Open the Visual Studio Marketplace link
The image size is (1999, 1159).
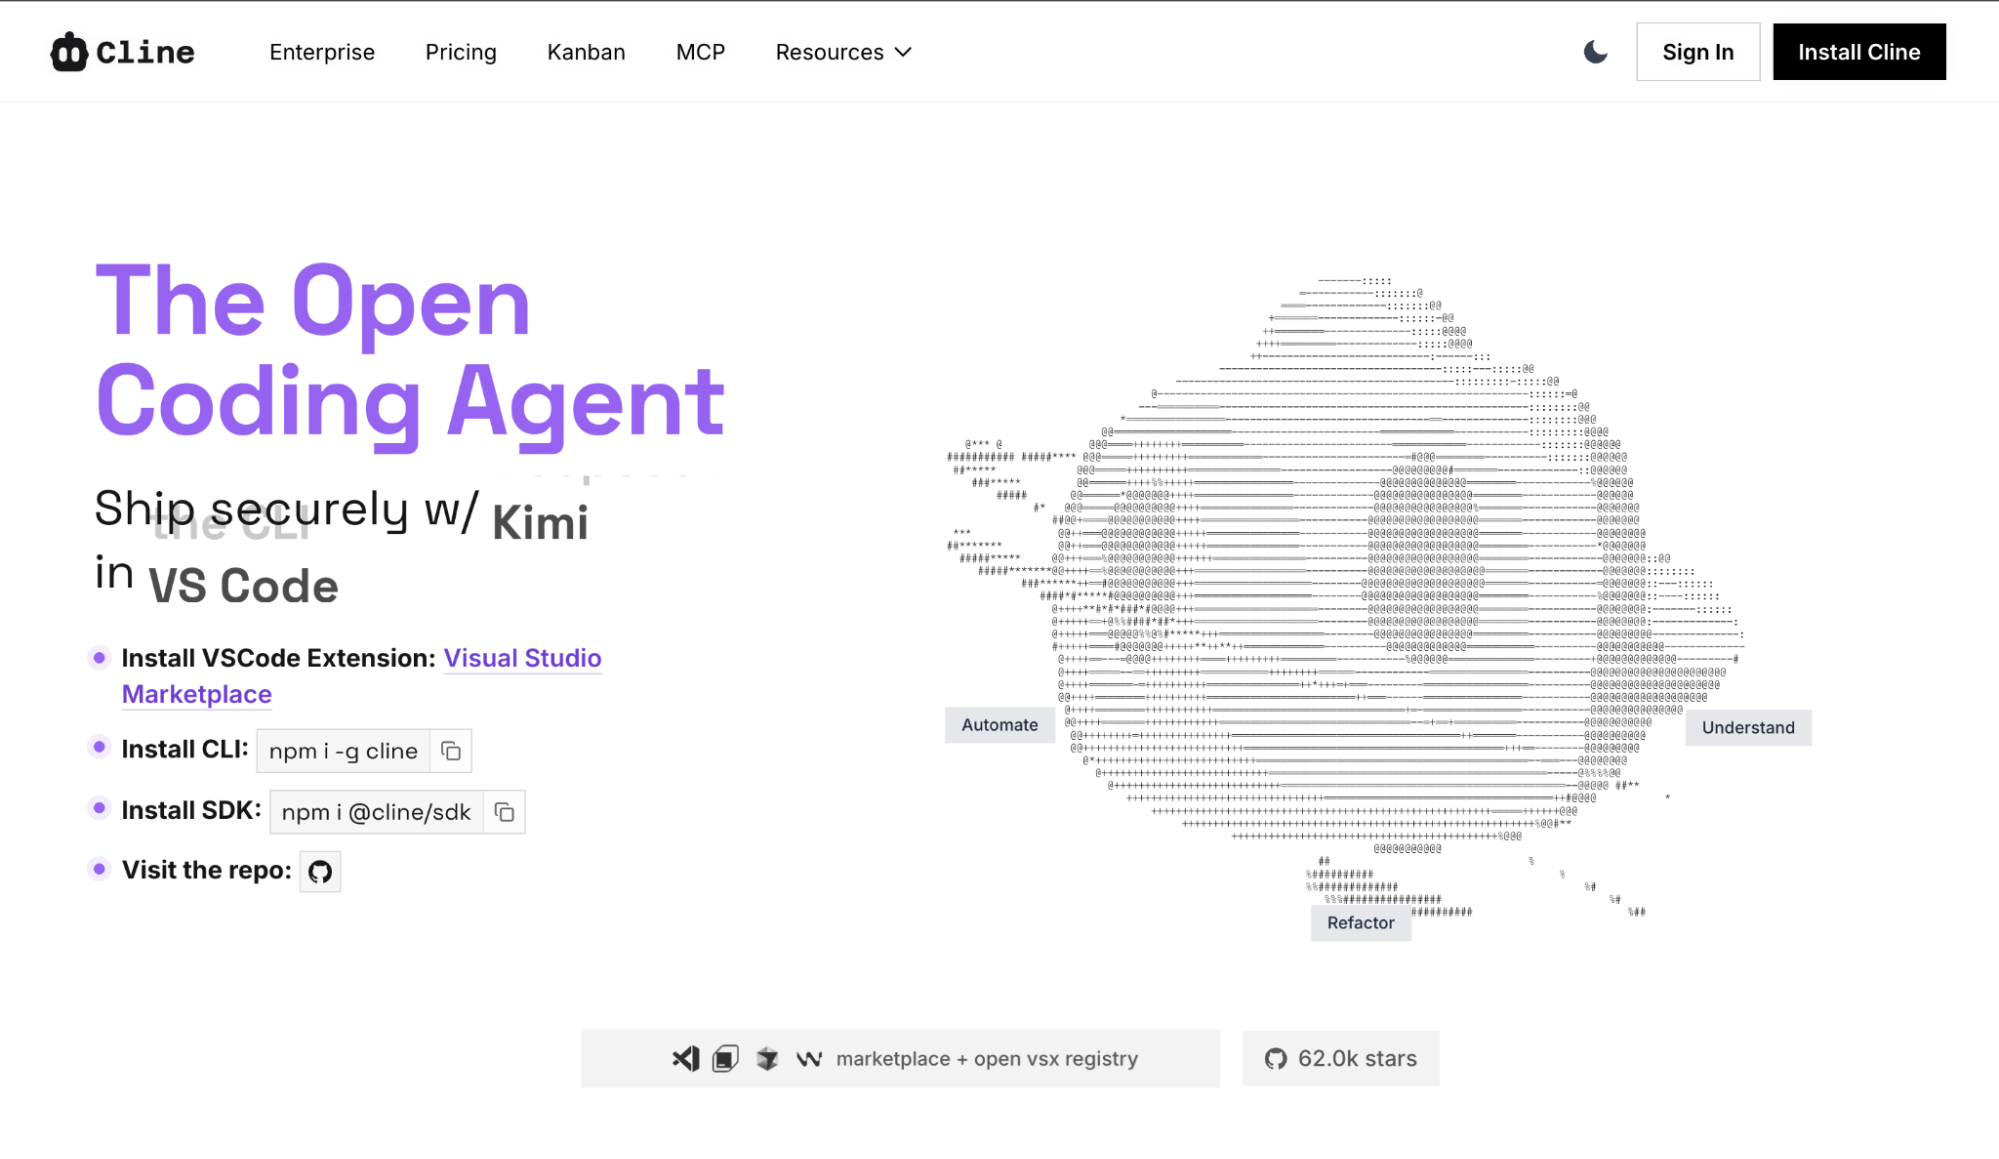coord(522,658)
